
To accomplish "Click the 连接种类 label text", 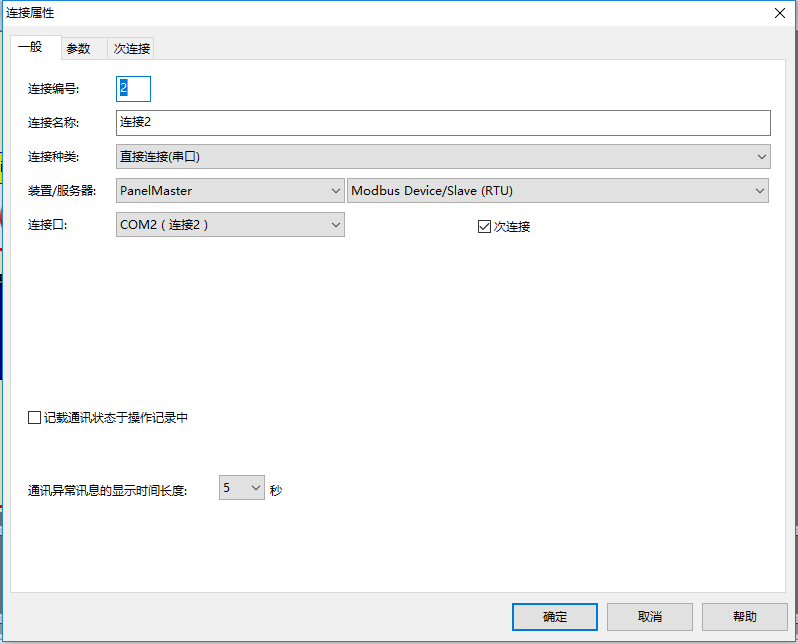I will [53, 156].
